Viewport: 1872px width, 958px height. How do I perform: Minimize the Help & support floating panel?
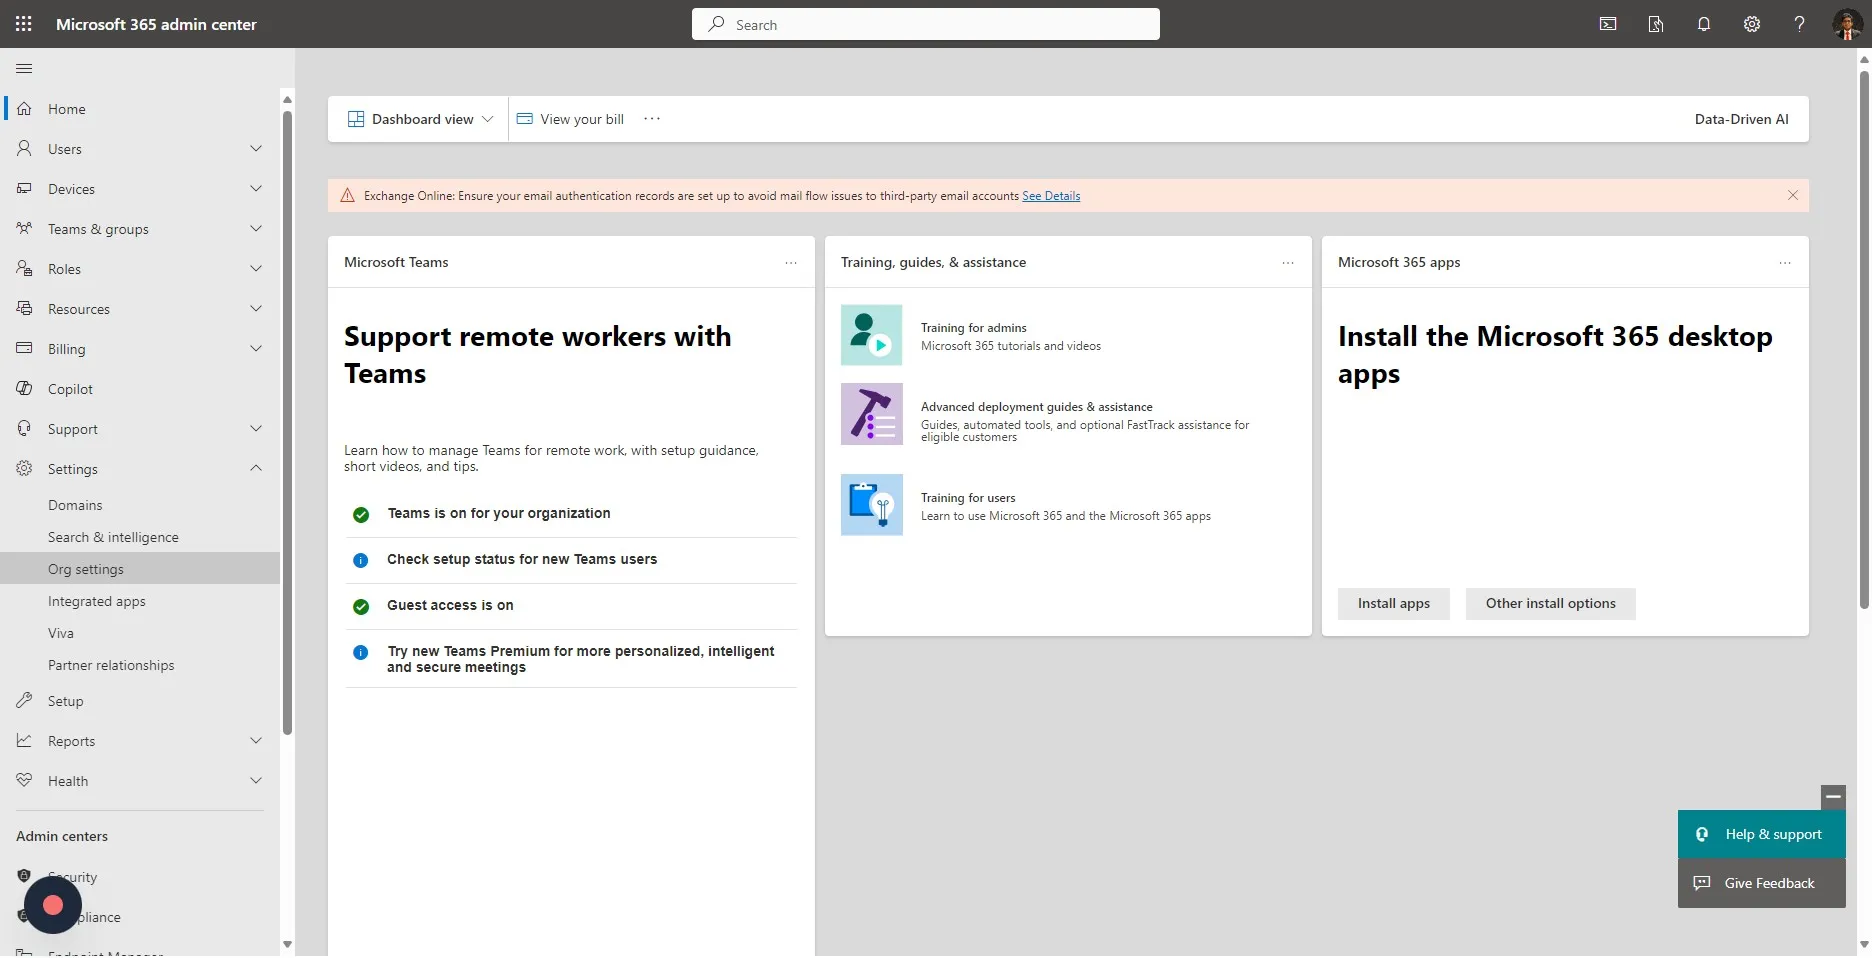pos(1833,797)
